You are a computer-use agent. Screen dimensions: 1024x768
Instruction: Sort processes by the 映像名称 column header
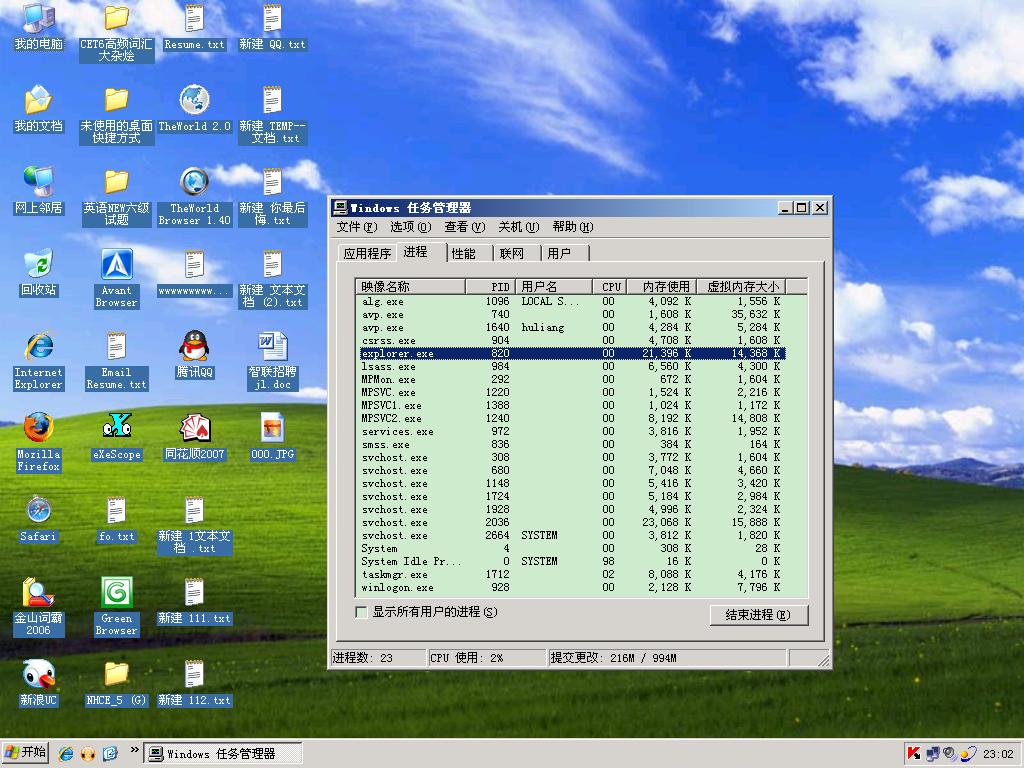411,287
